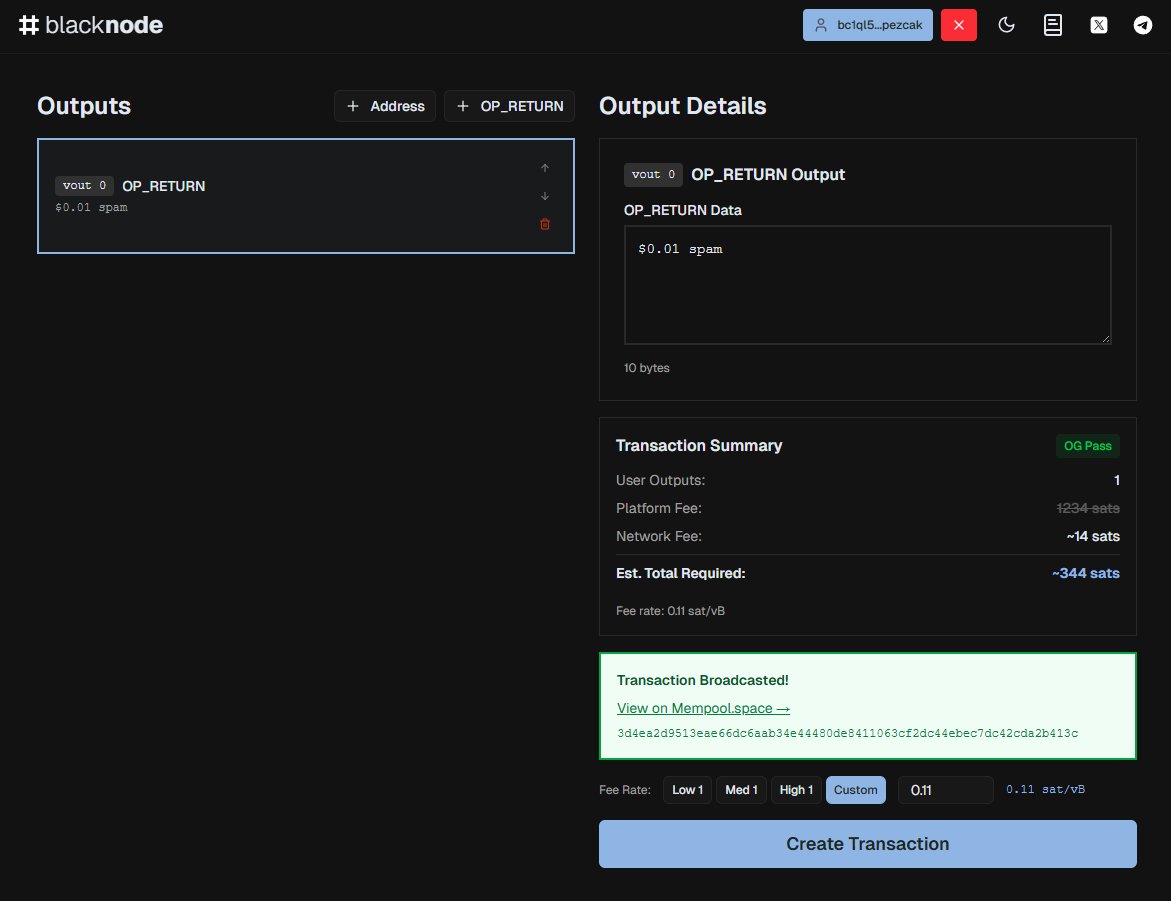Move vout 0 output down arrow
This screenshot has width=1171, height=901.
(x=544, y=196)
